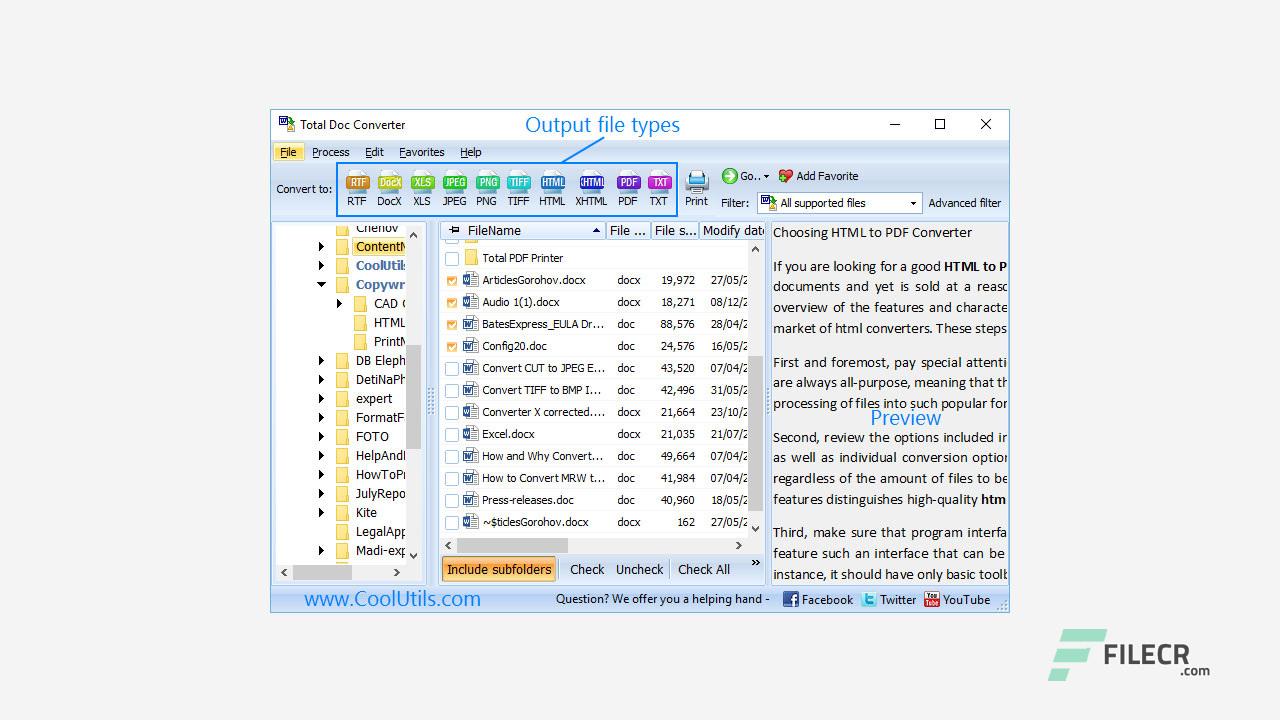The height and width of the screenshot is (720, 1280).
Task: Choose the DocX conversion icon
Action: click(390, 183)
